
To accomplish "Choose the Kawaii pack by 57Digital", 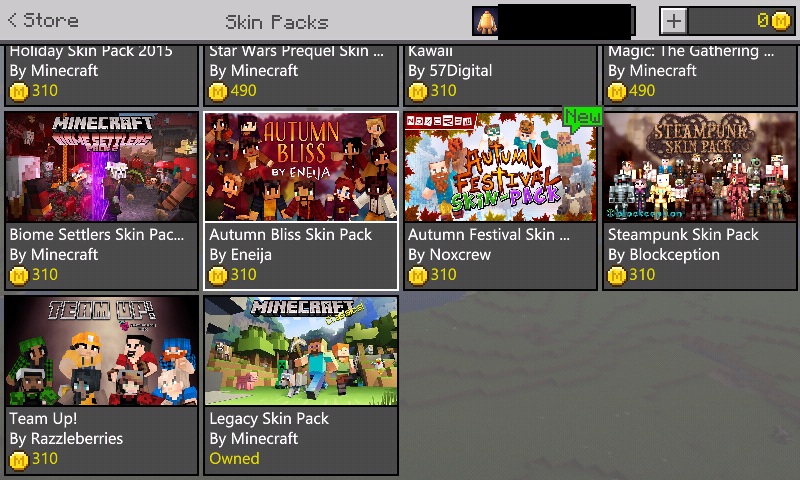I will pyautogui.click(x=500, y=75).
